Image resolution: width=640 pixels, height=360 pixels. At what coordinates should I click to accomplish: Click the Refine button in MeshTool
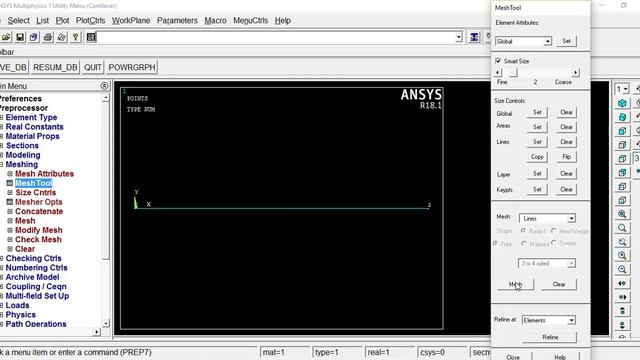pyautogui.click(x=550, y=337)
